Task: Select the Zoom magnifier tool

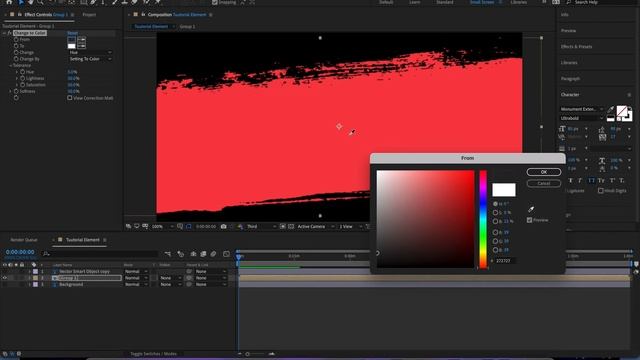Action: point(40,2)
